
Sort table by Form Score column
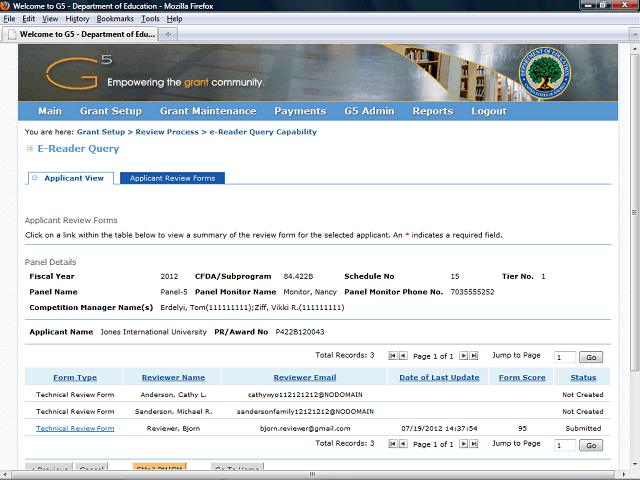pyautogui.click(x=522, y=378)
